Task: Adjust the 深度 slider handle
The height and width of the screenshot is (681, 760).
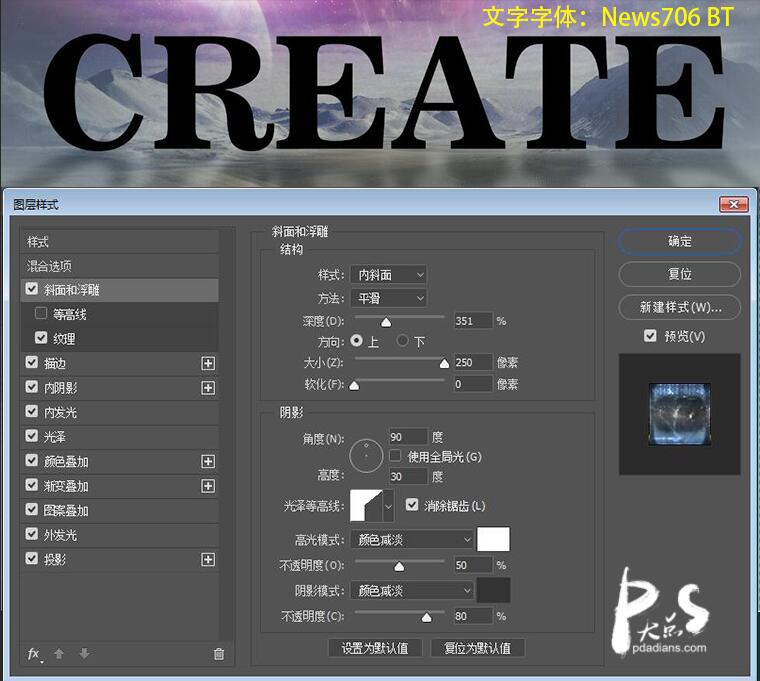Action: coord(386,322)
